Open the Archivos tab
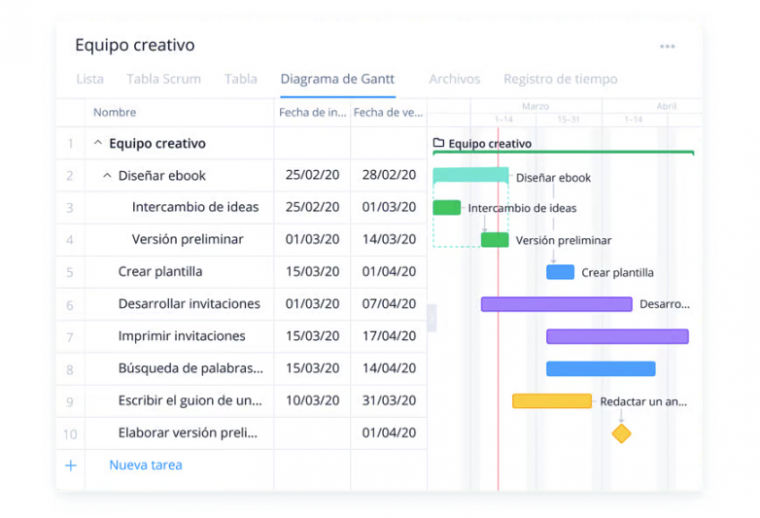This screenshot has width=760, height=518. pos(454,79)
